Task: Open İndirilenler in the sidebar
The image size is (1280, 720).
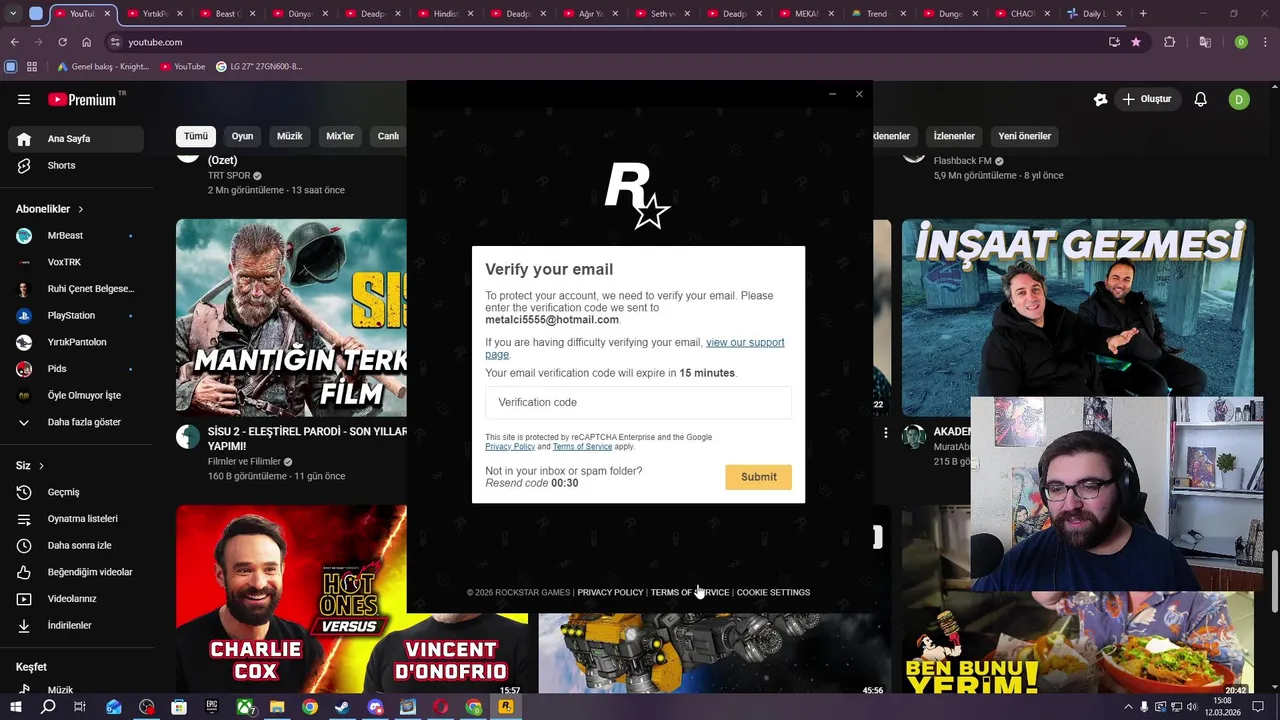Action: [75, 625]
